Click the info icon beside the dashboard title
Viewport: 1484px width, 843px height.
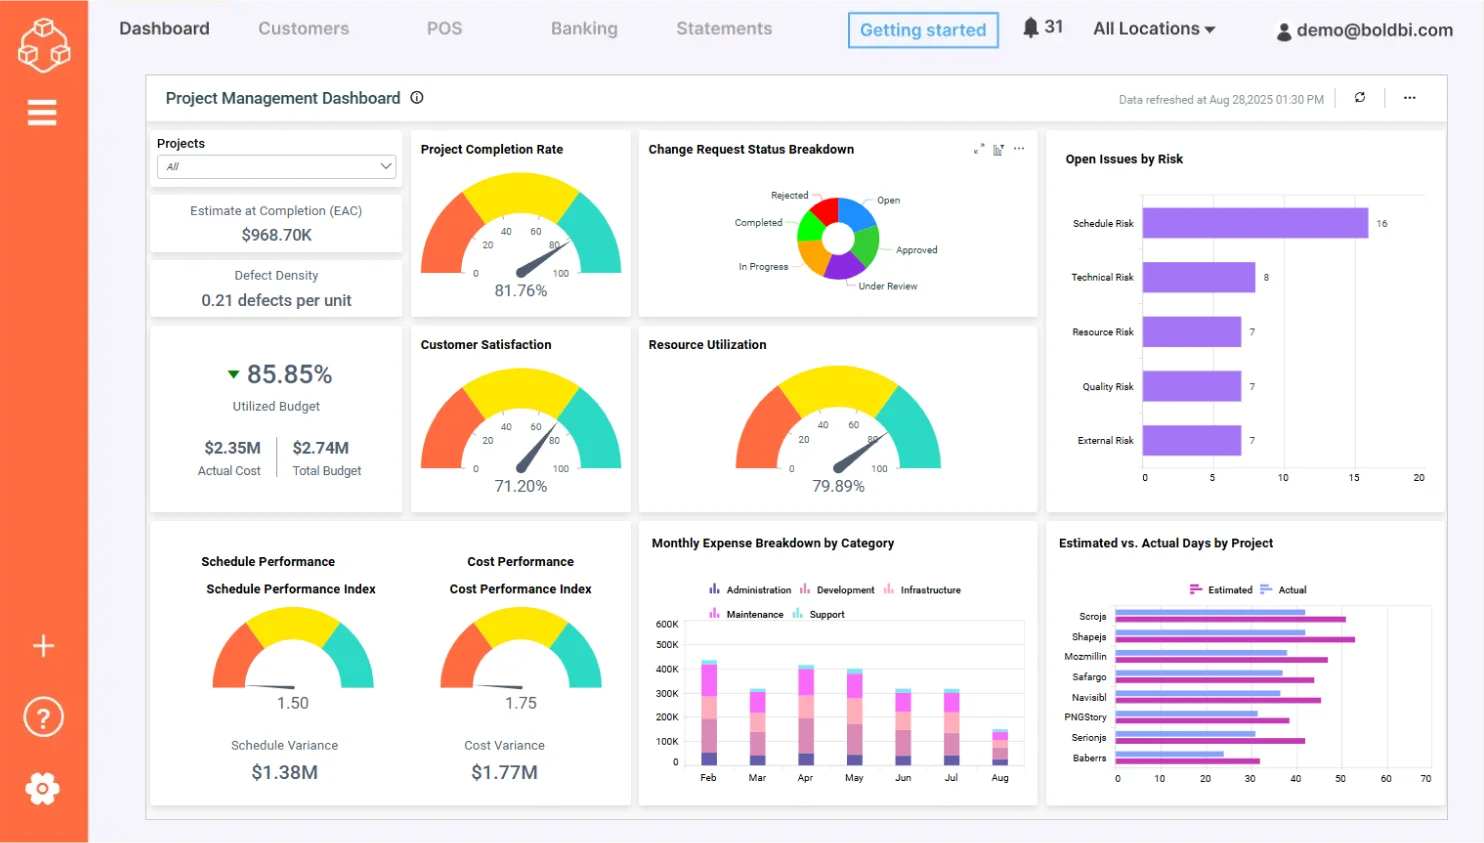click(417, 98)
